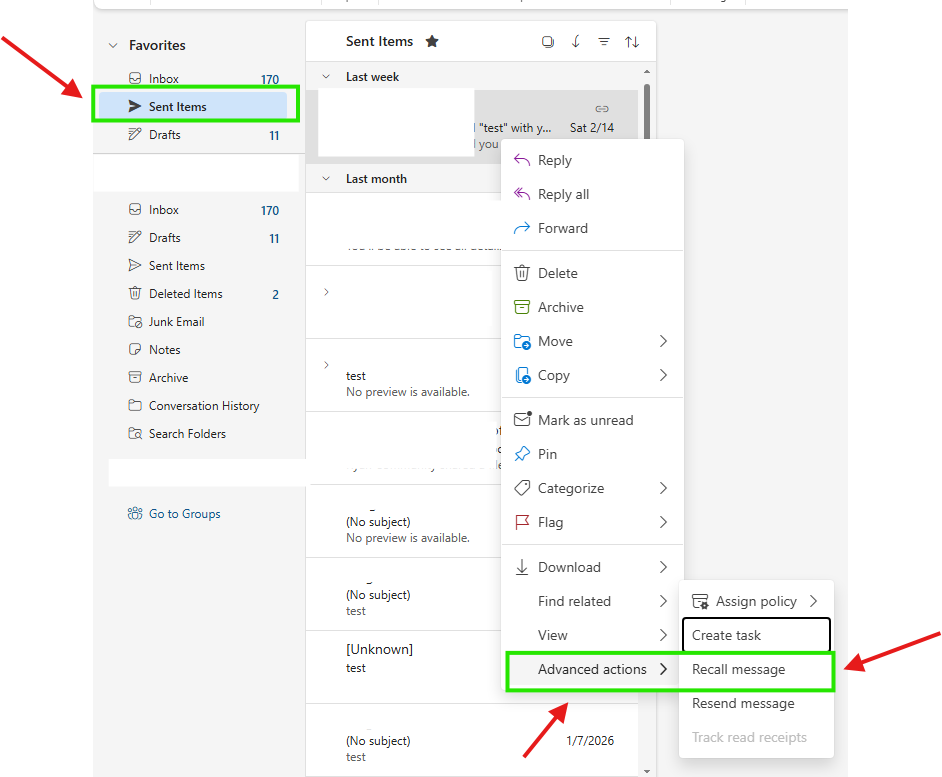Click the Go to Groups link
The width and height of the screenshot is (942, 777).
pyautogui.click(x=184, y=514)
